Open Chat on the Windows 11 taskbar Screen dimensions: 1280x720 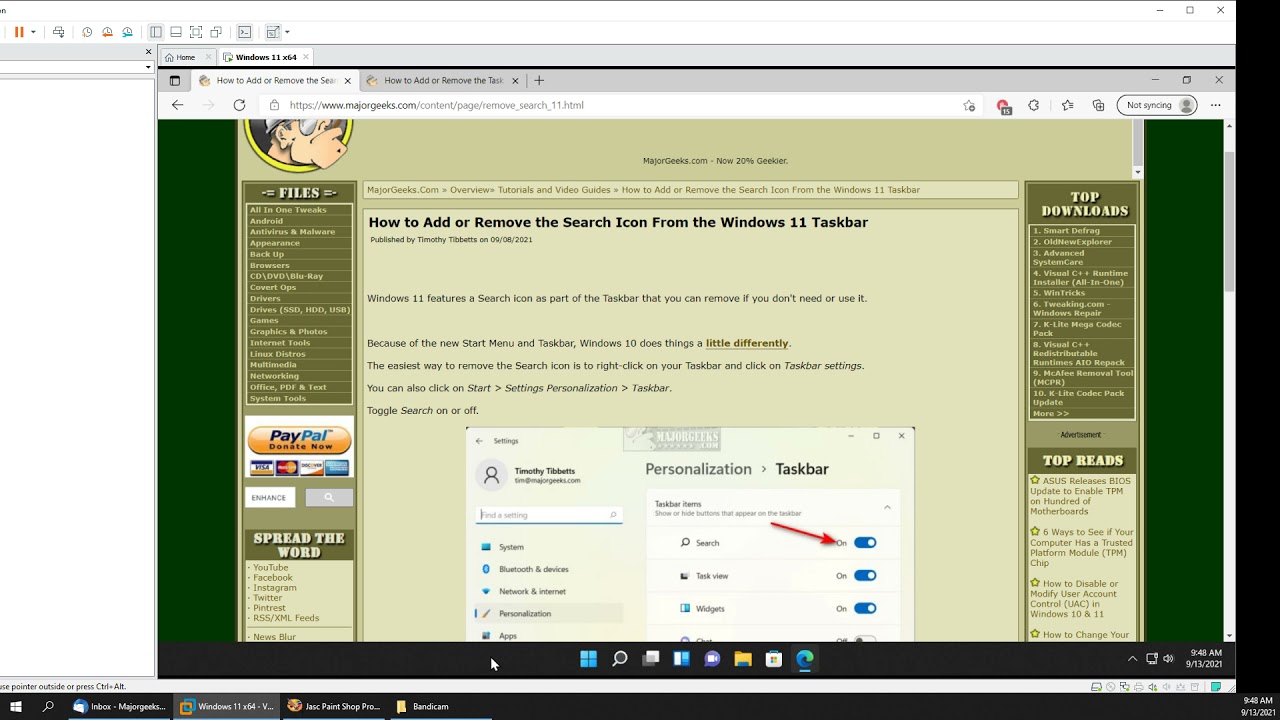click(712, 659)
